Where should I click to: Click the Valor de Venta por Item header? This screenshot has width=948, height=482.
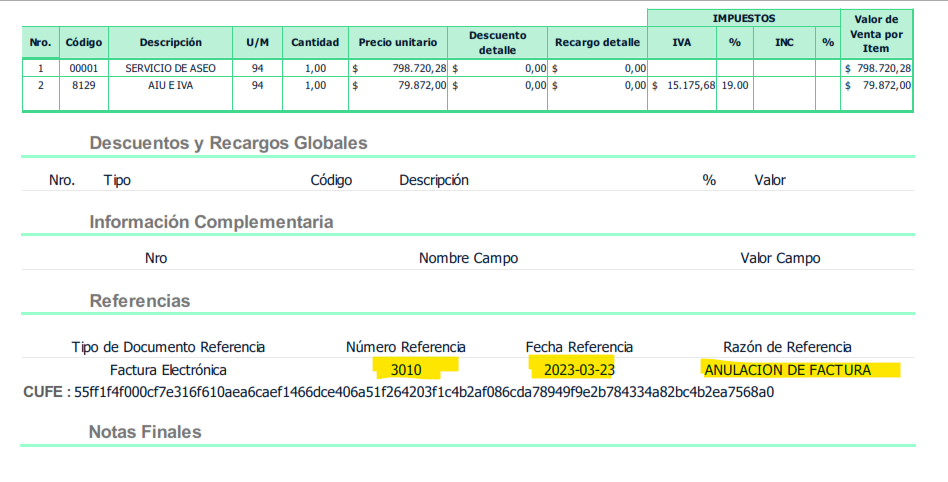(877, 33)
